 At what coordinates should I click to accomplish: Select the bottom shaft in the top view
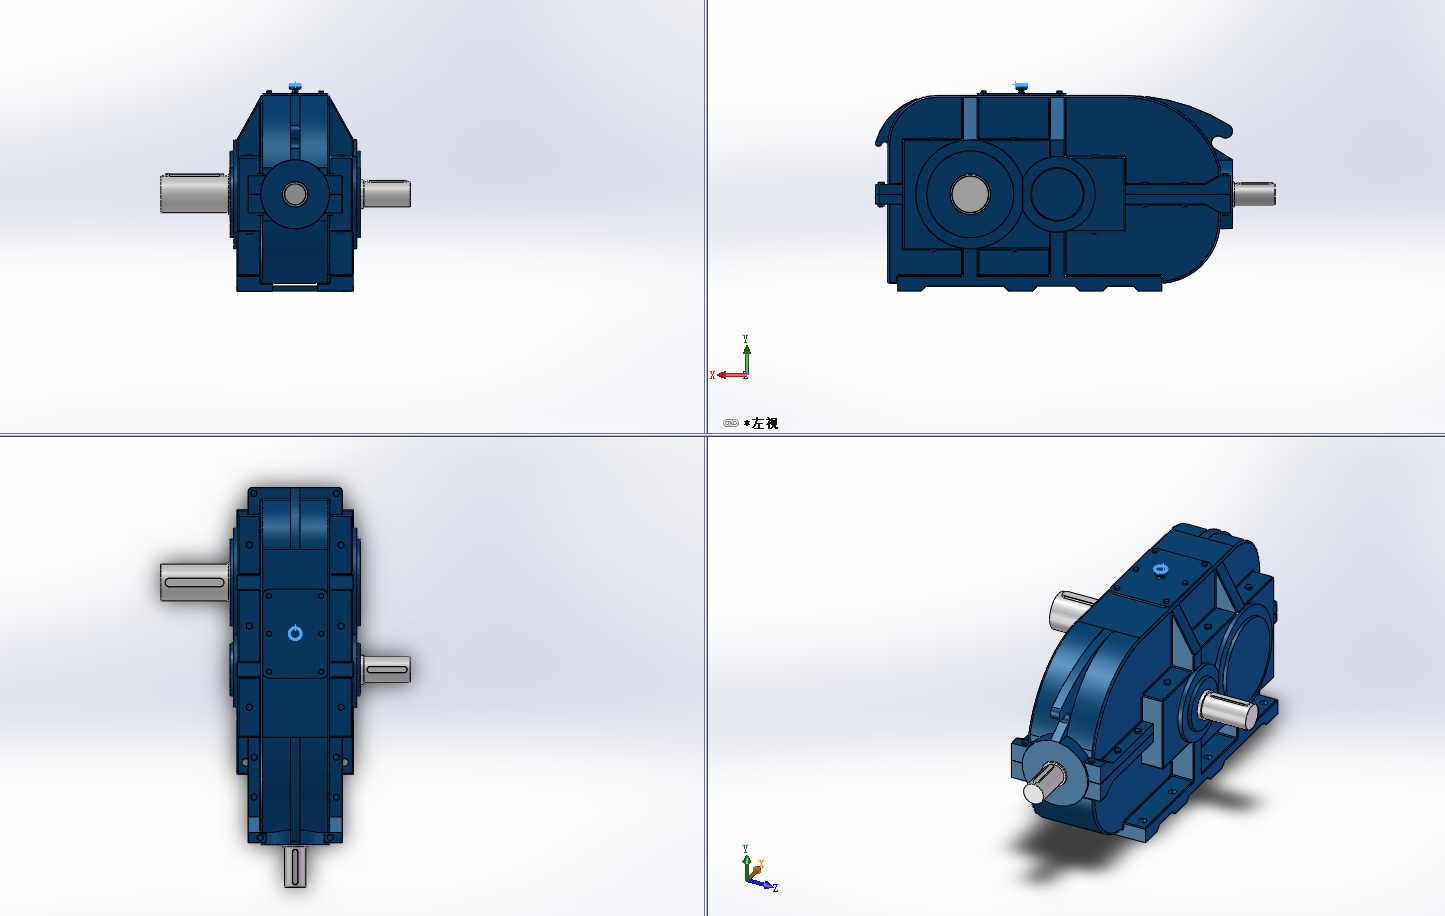tap(295, 866)
